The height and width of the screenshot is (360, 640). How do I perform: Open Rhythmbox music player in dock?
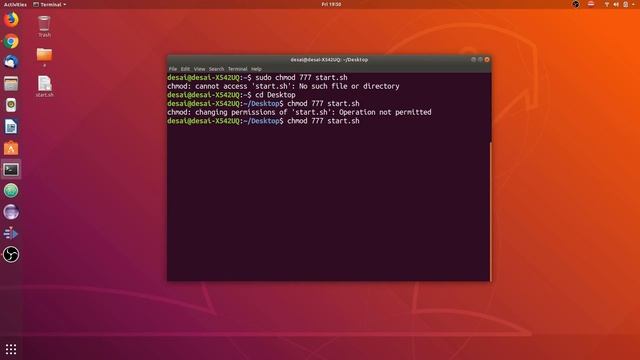point(11,105)
